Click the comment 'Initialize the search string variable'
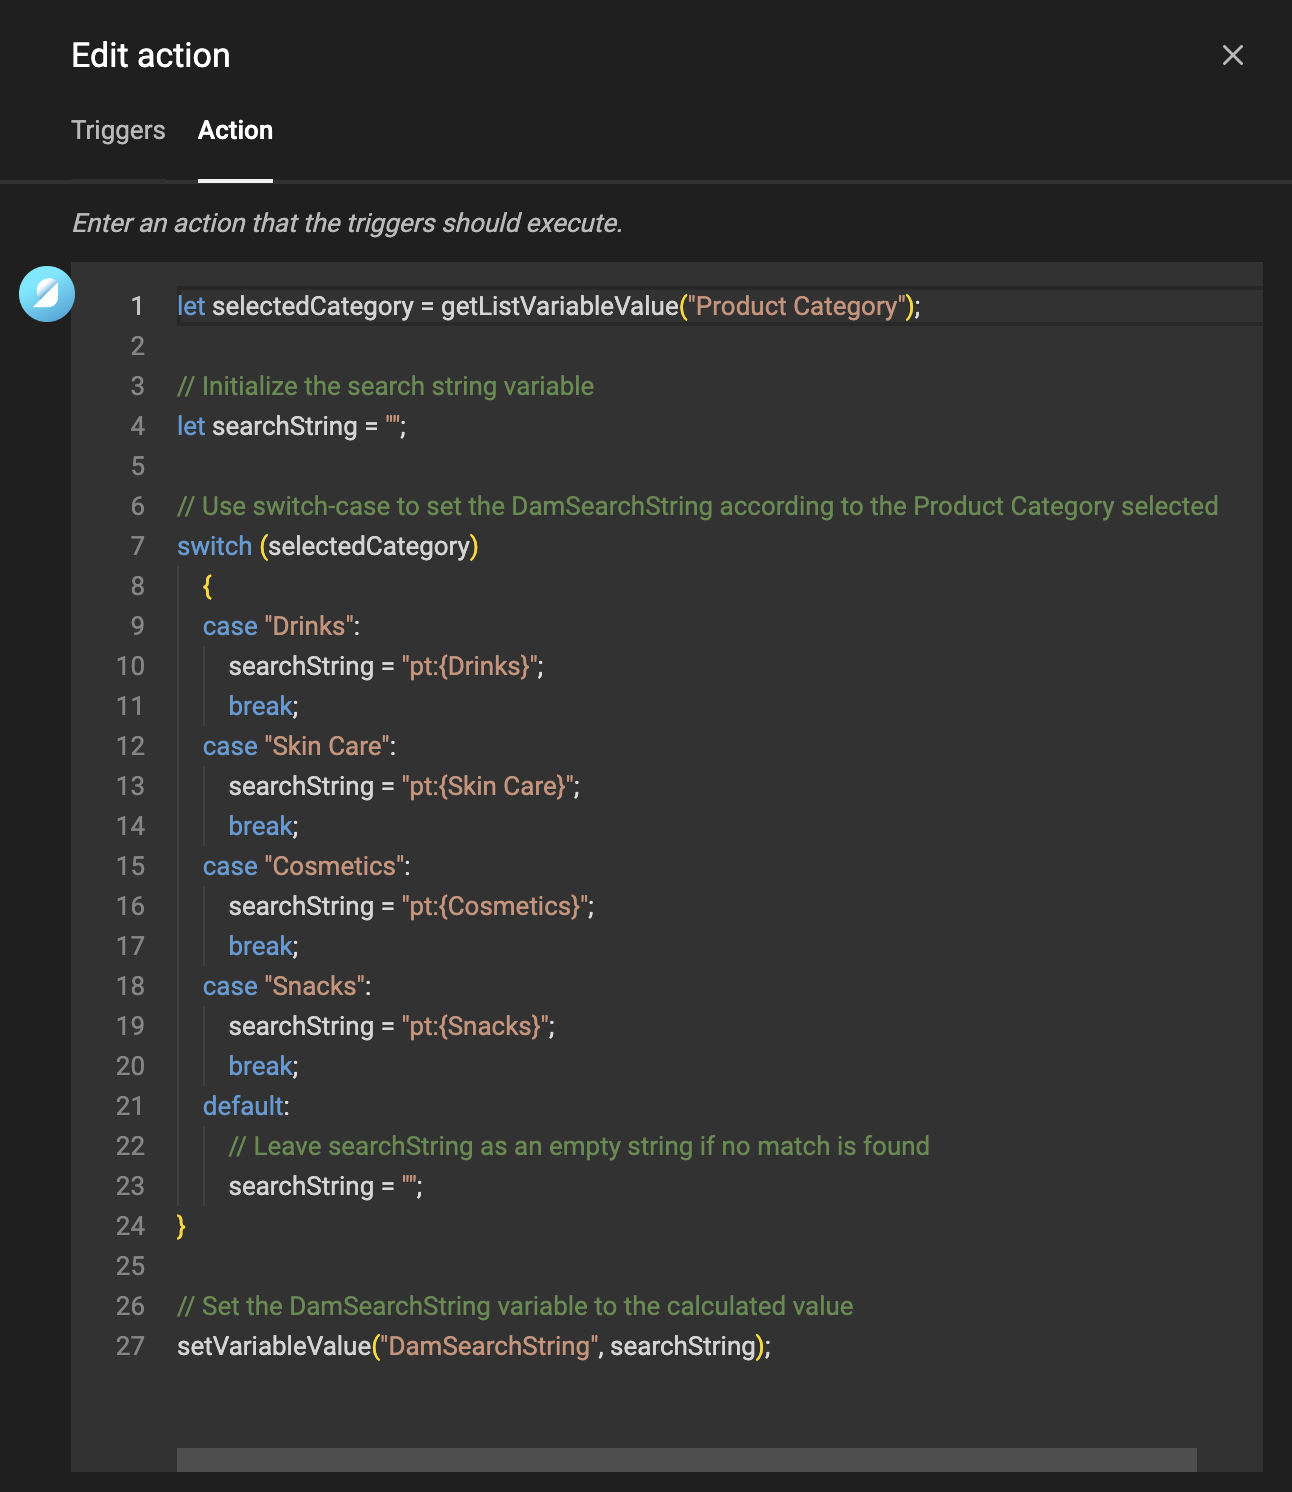Screen dimensions: 1292x1492 (x=385, y=386)
